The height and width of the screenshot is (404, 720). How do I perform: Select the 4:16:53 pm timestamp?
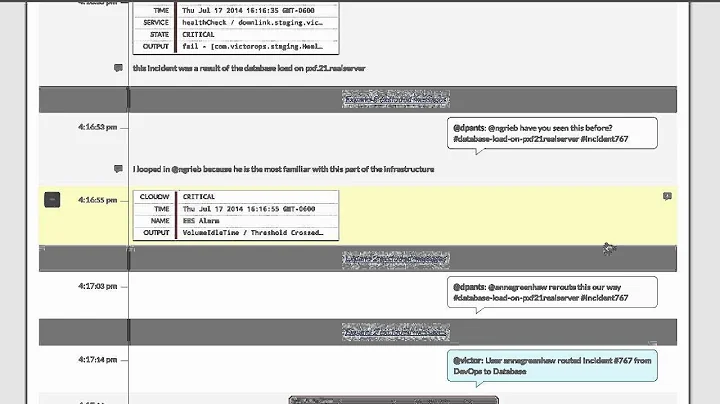[x=97, y=127]
